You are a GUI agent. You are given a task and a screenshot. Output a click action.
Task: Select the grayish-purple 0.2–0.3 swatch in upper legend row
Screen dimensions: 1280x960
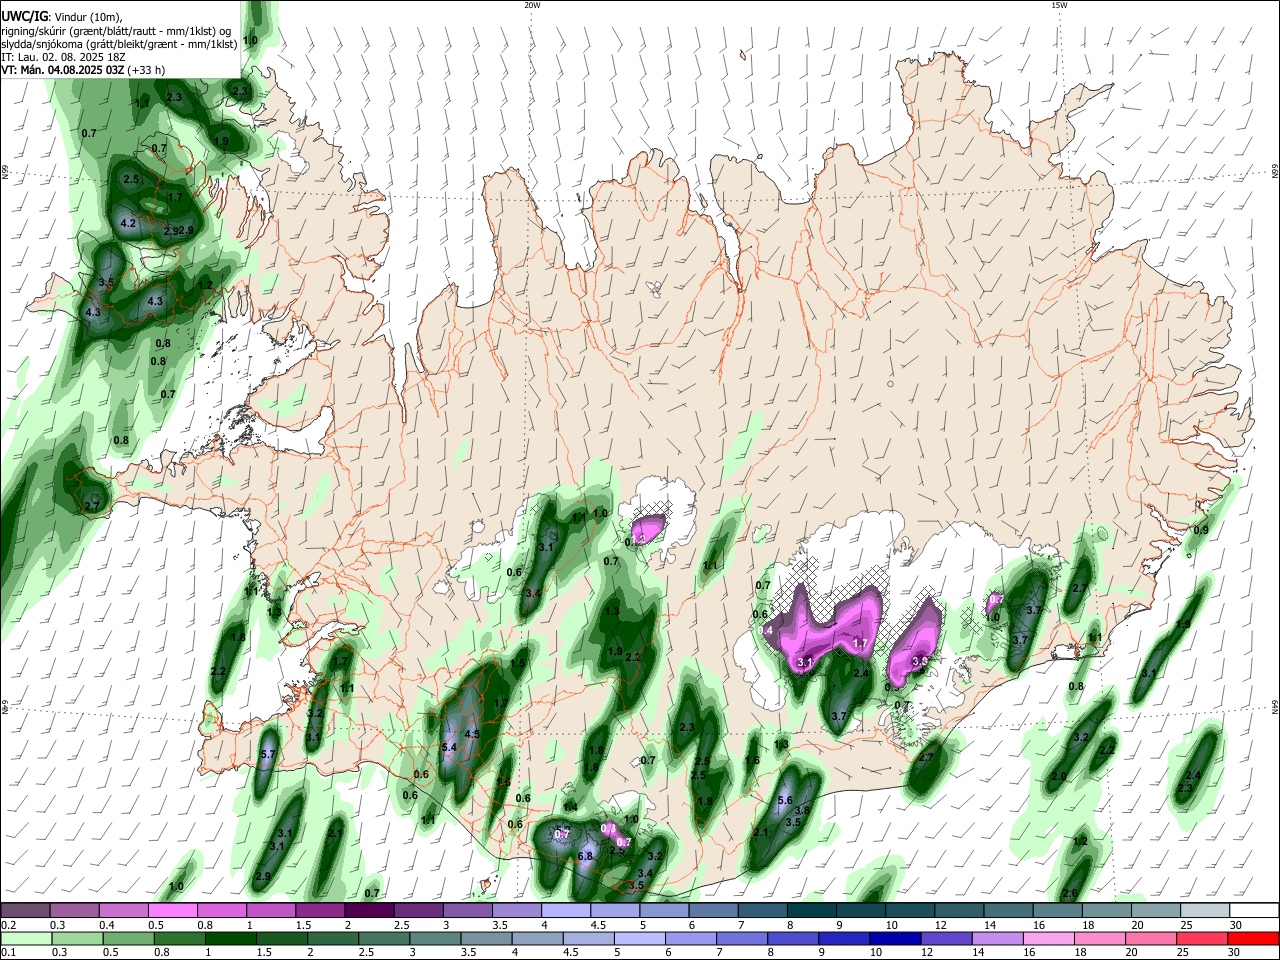(x=25, y=911)
